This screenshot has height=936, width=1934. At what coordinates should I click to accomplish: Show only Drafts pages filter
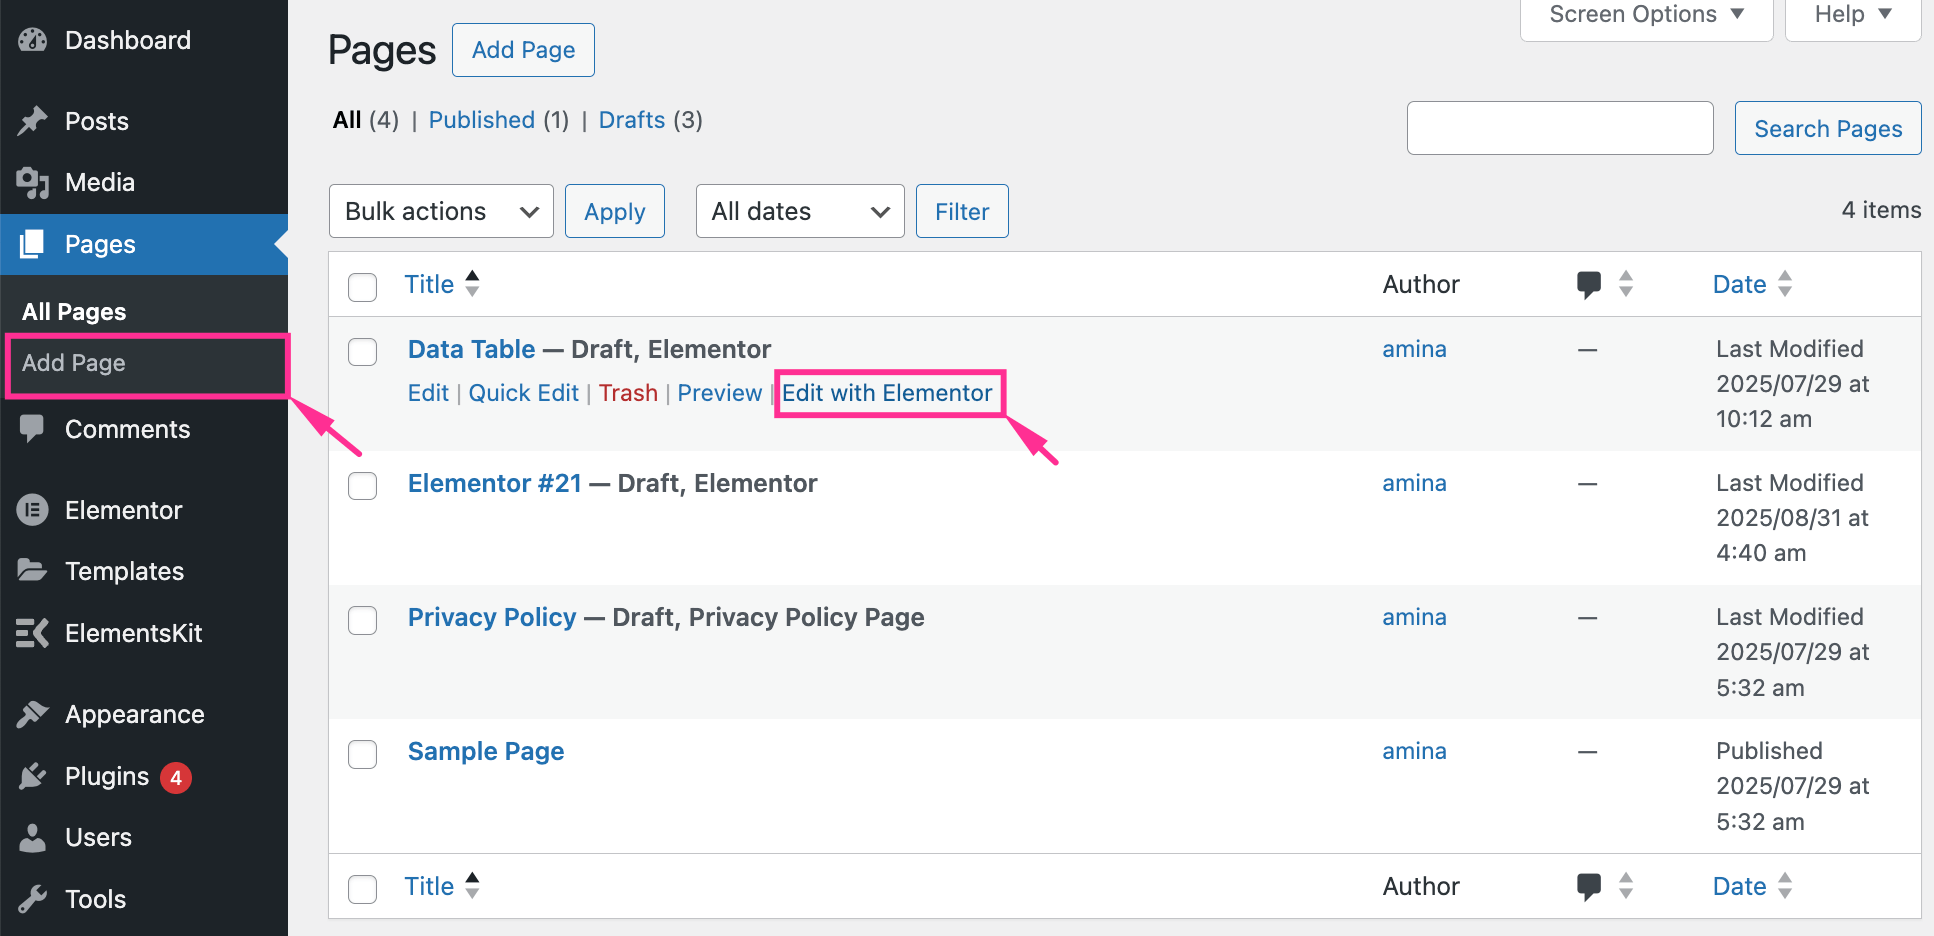click(631, 120)
